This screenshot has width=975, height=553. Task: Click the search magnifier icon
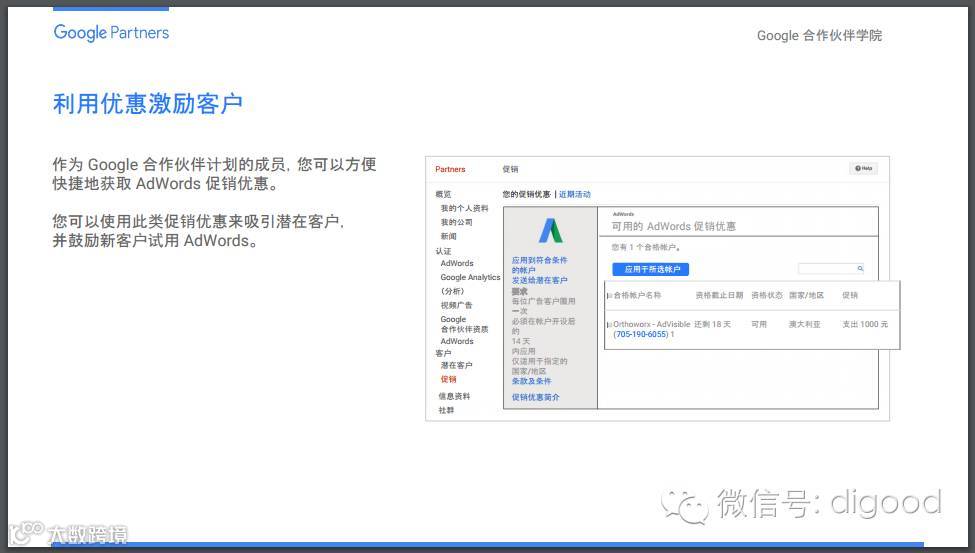[x=860, y=269]
